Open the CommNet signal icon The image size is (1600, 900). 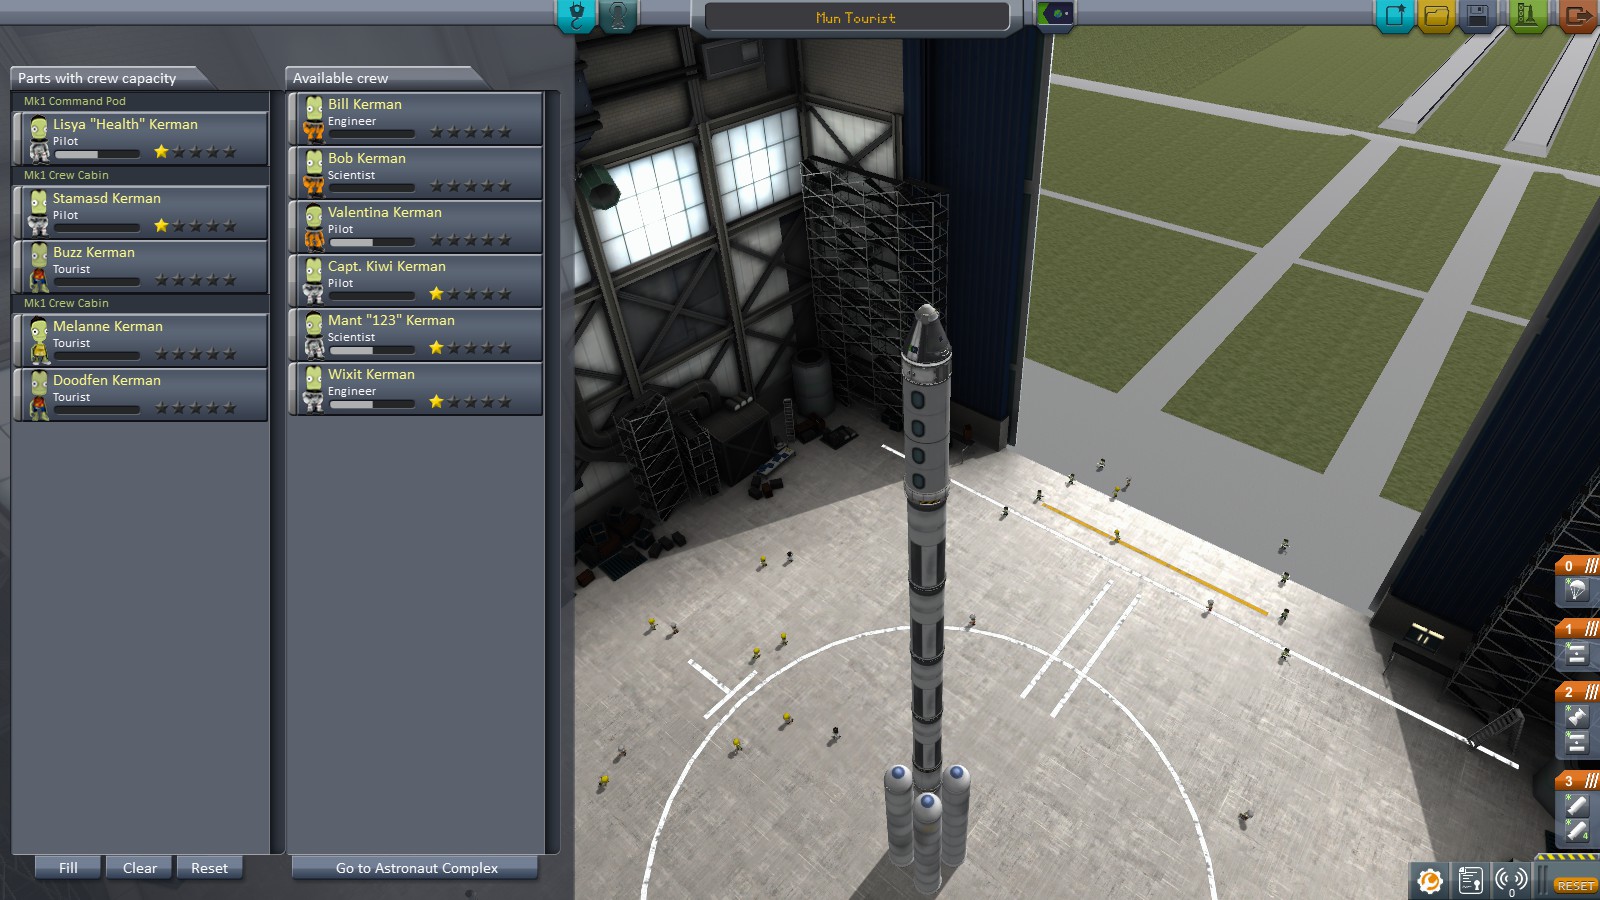point(1511,881)
